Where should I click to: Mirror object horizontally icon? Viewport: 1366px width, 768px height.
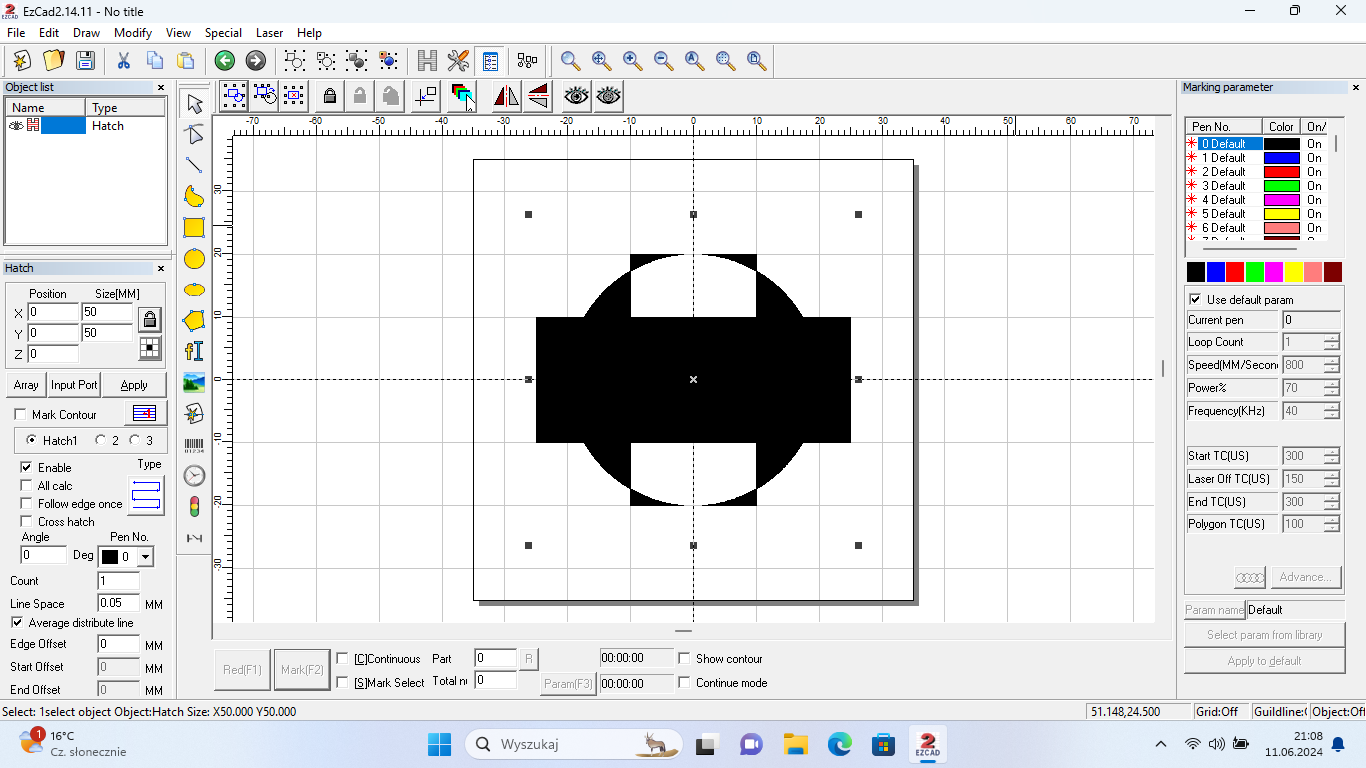506,96
